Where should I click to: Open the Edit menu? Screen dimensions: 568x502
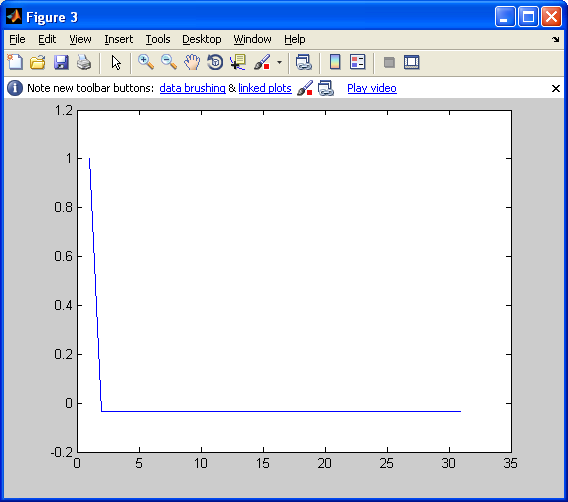pos(47,39)
